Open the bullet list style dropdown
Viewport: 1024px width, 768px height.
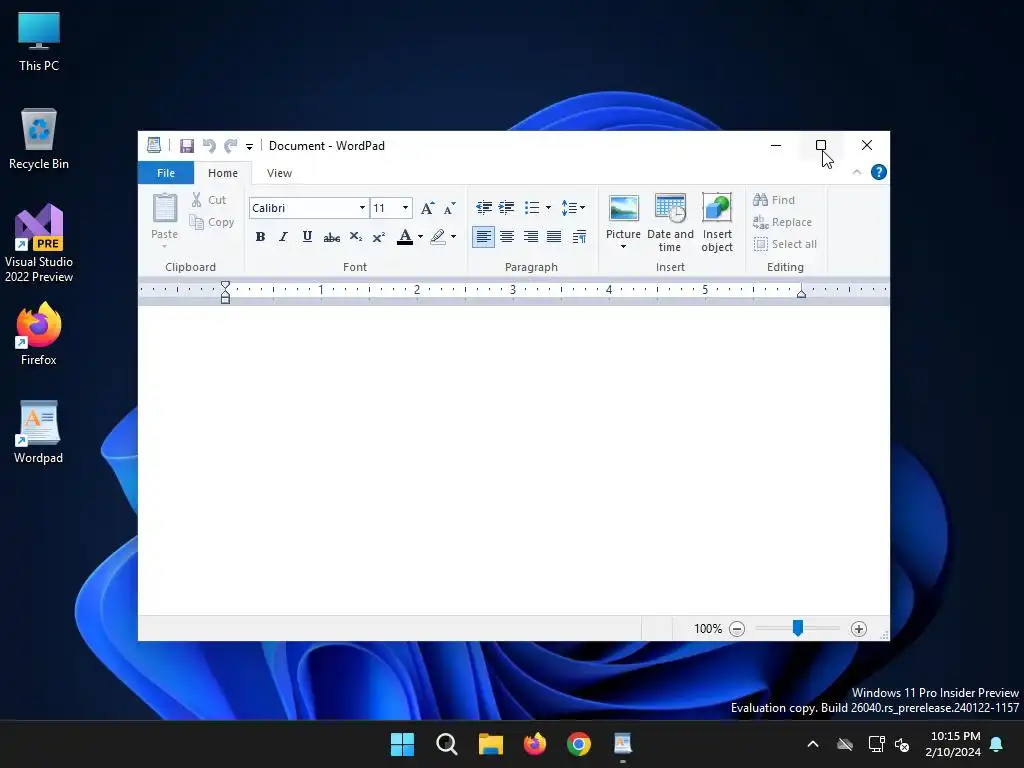click(x=548, y=208)
